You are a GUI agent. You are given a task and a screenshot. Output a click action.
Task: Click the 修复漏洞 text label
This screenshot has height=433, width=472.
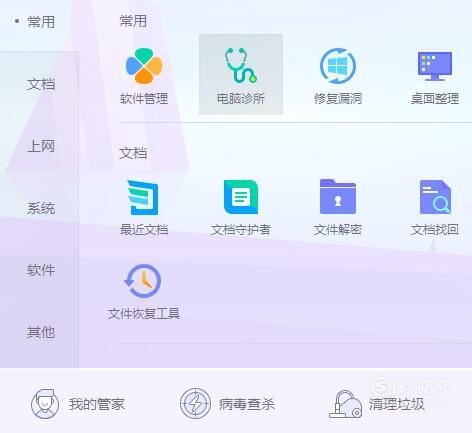click(x=338, y=98)
